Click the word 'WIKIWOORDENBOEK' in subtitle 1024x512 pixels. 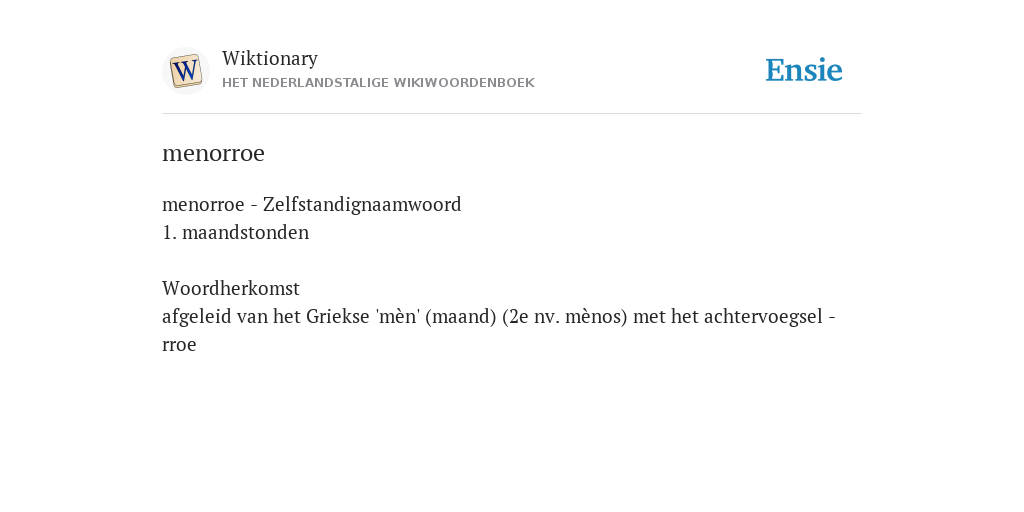(x=464, y=83)
